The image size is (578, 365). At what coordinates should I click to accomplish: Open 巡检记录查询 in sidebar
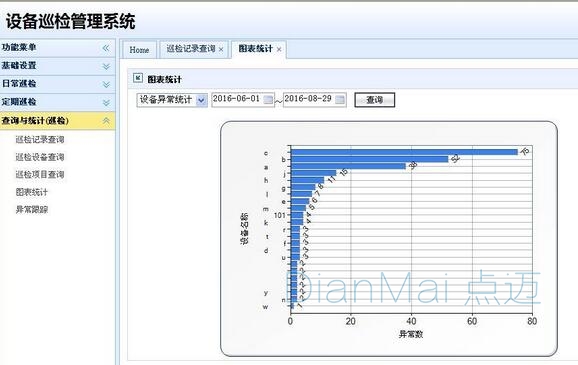(40, 139)
